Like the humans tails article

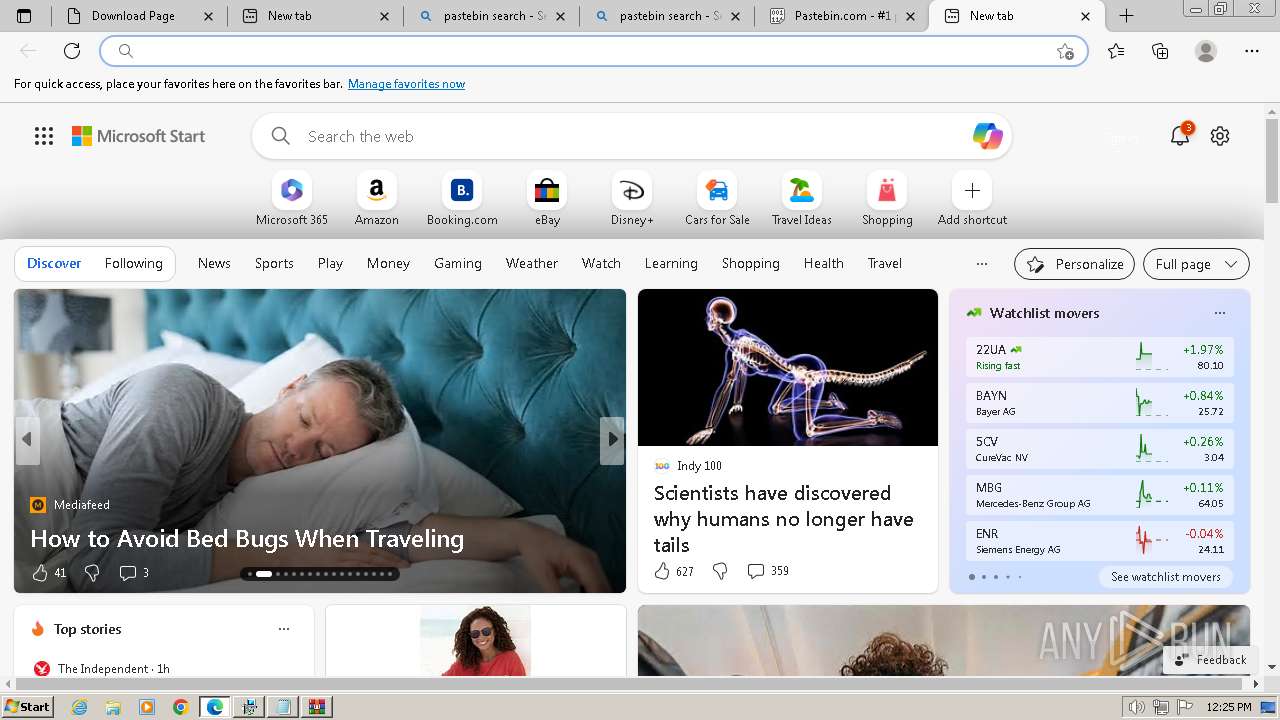(x=673, y=571)
